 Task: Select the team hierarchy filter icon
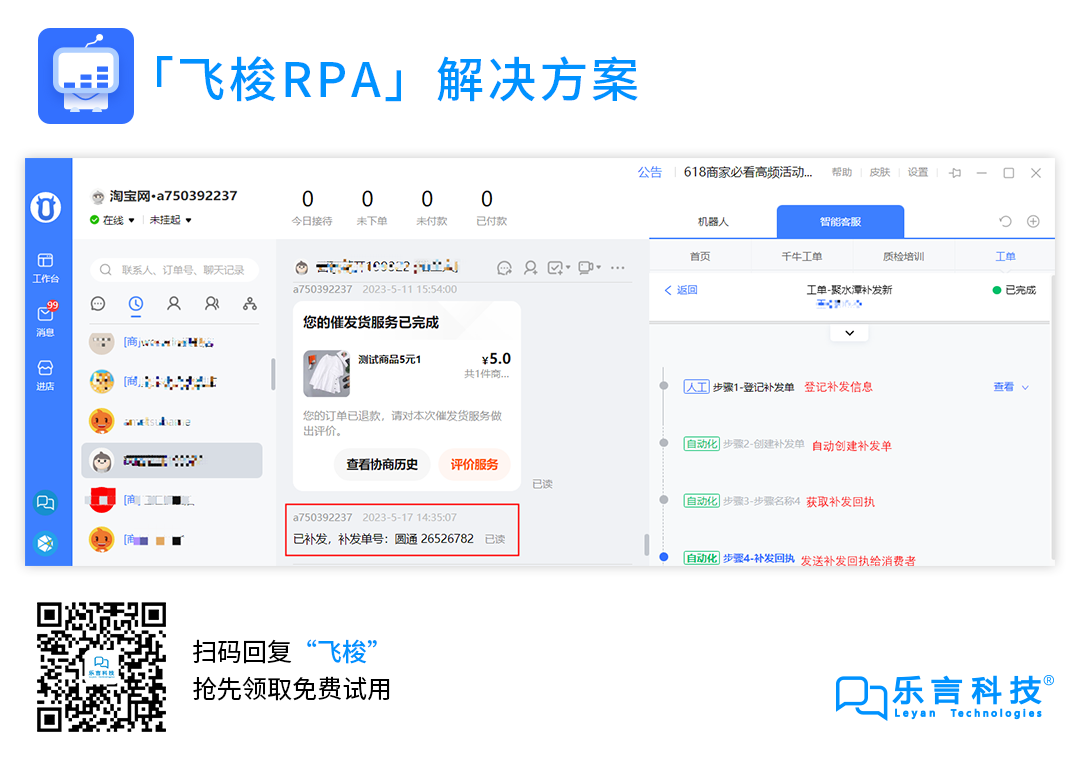pyautogui.click(x=250, y=304)
